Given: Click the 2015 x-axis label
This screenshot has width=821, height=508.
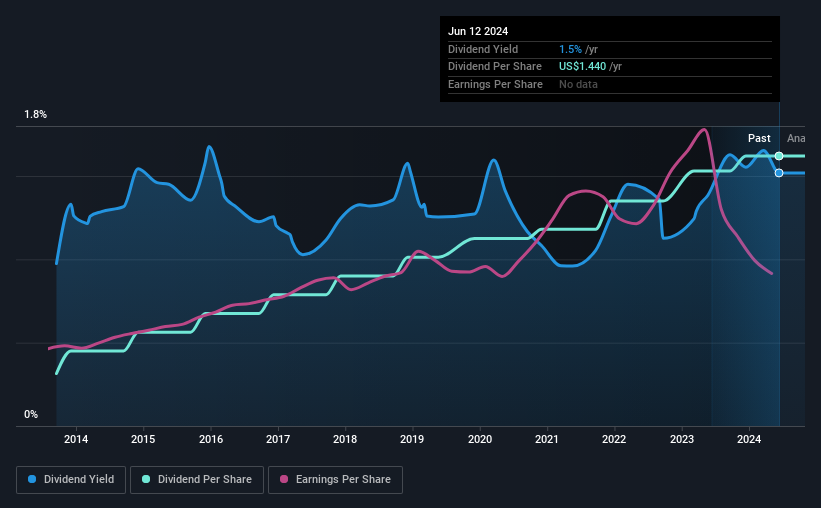Looking at the screenshot, I should [x=143, y=439].
